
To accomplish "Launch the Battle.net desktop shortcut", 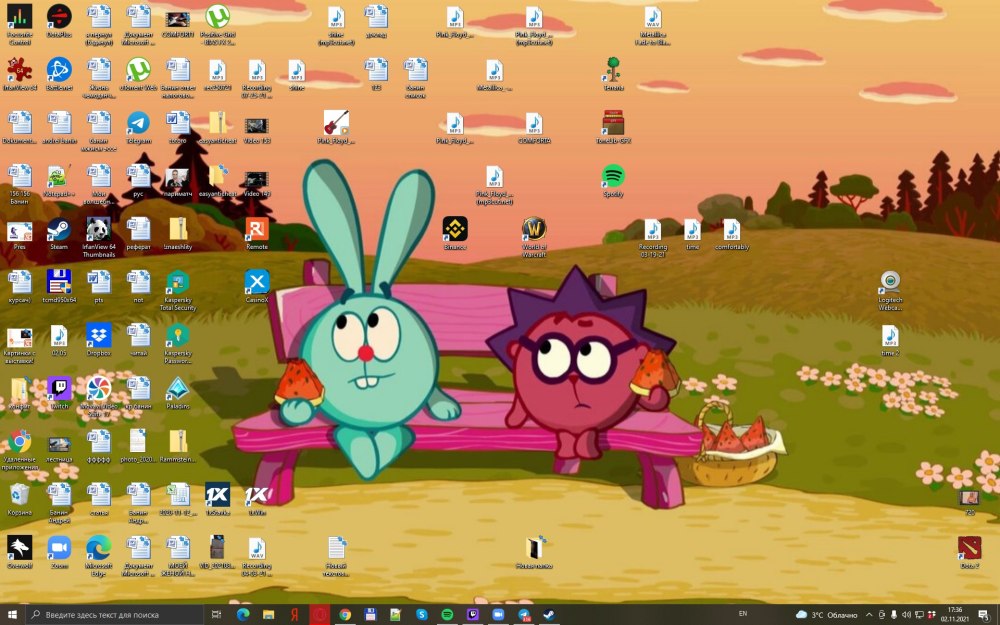I will 59,74.
